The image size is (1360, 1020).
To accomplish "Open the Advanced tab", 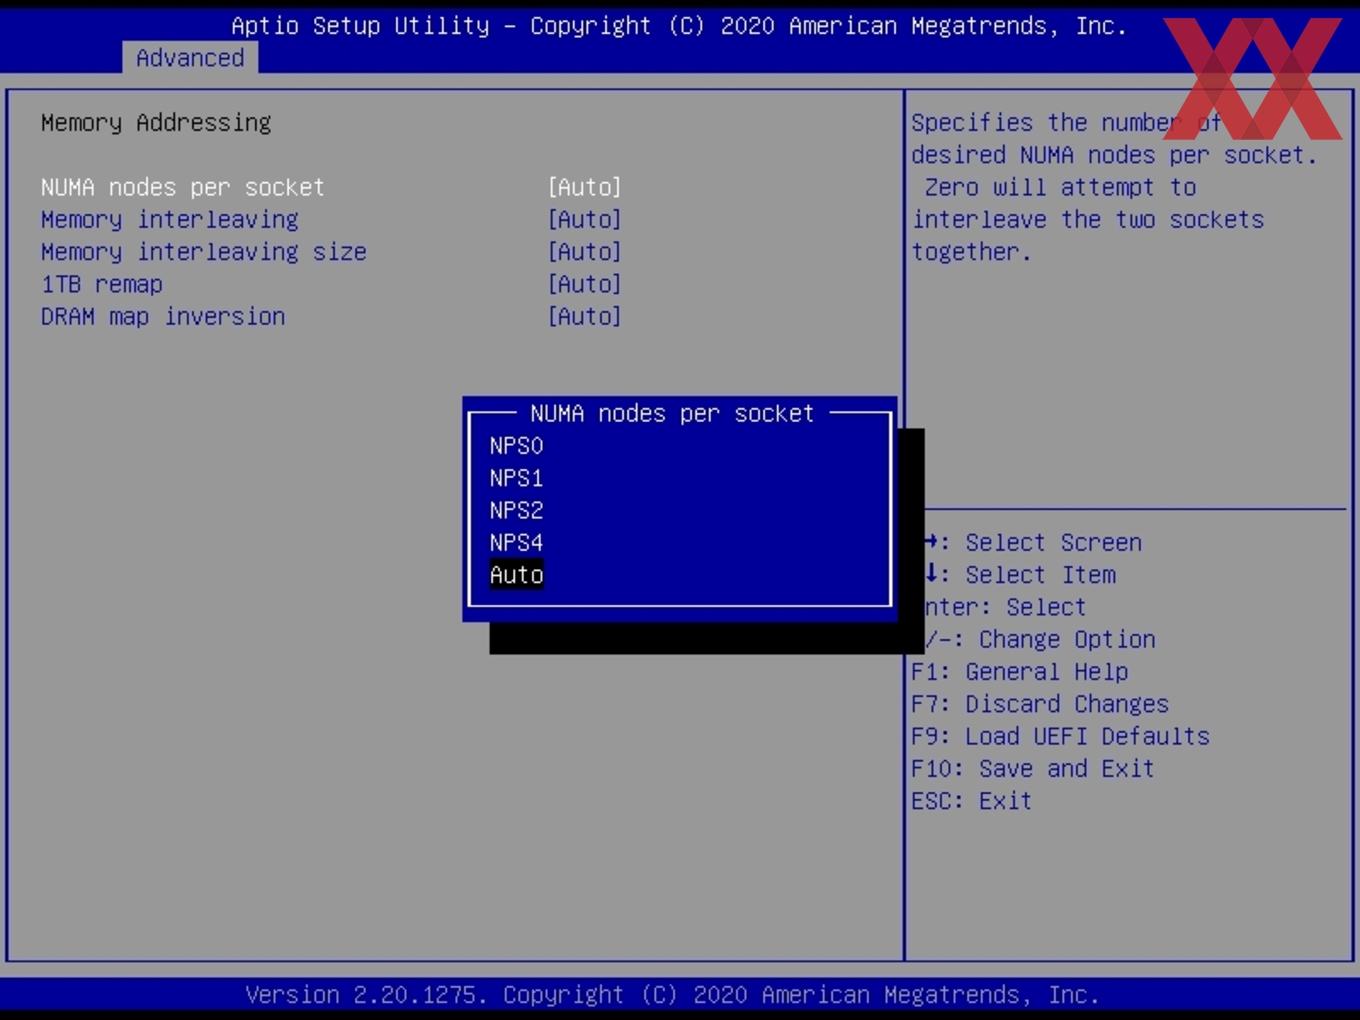I will 190,58.
